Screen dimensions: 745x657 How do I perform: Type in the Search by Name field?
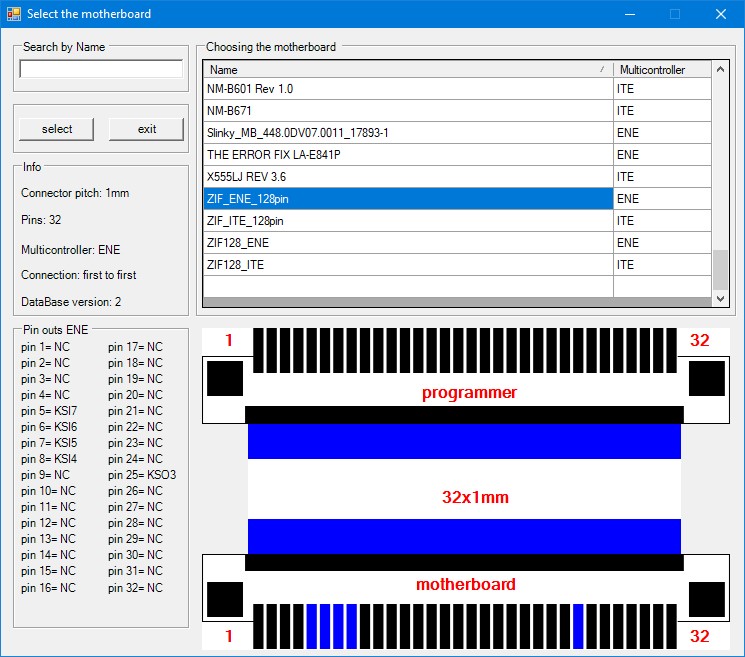101,69
